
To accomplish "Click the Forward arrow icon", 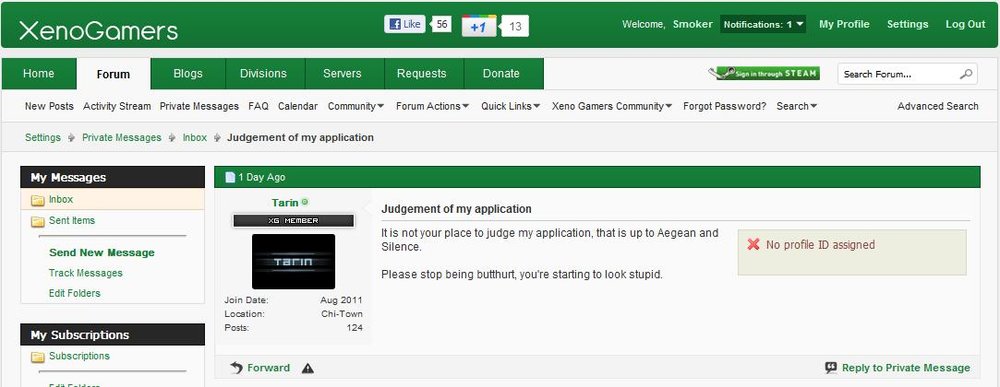I will pyautogui.click(x=237, y=368).
